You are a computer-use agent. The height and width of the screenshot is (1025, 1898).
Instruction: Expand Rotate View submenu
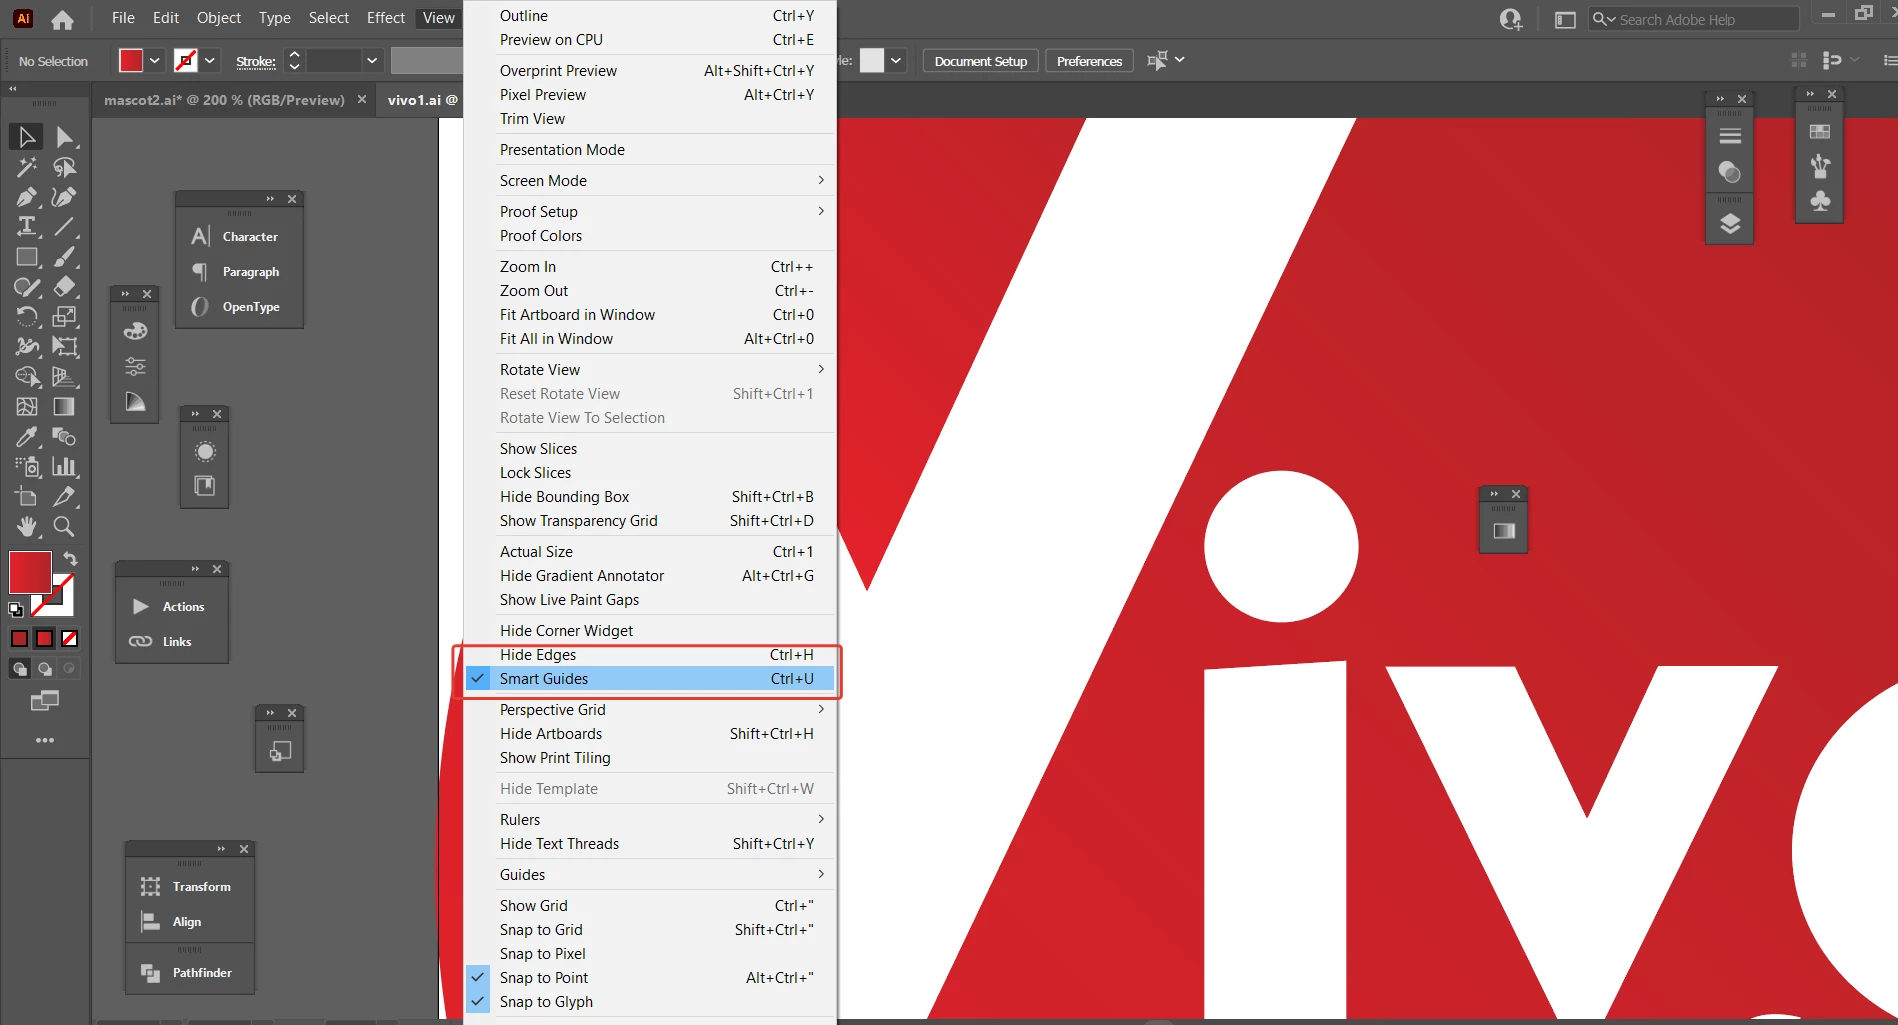tap(651, 370)
